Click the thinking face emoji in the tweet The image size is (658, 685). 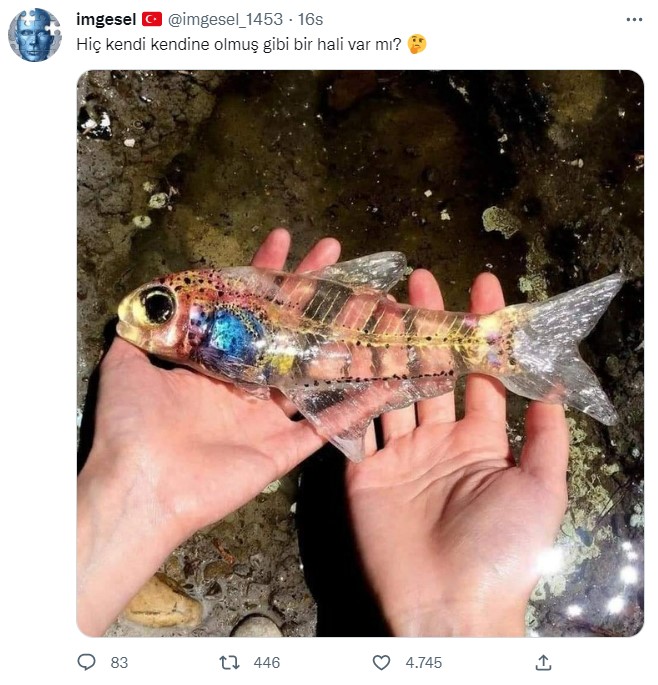(418, 45)
